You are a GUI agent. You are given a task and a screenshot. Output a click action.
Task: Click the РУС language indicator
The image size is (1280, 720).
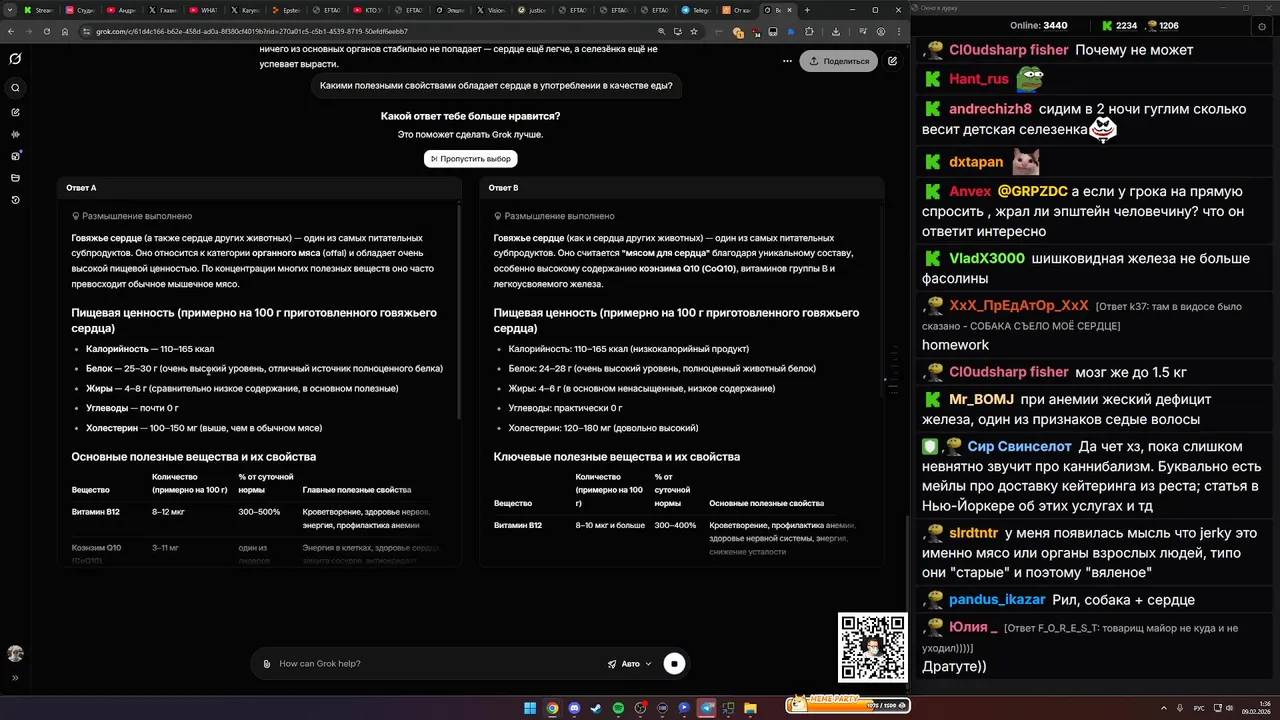coord(1199,708)
